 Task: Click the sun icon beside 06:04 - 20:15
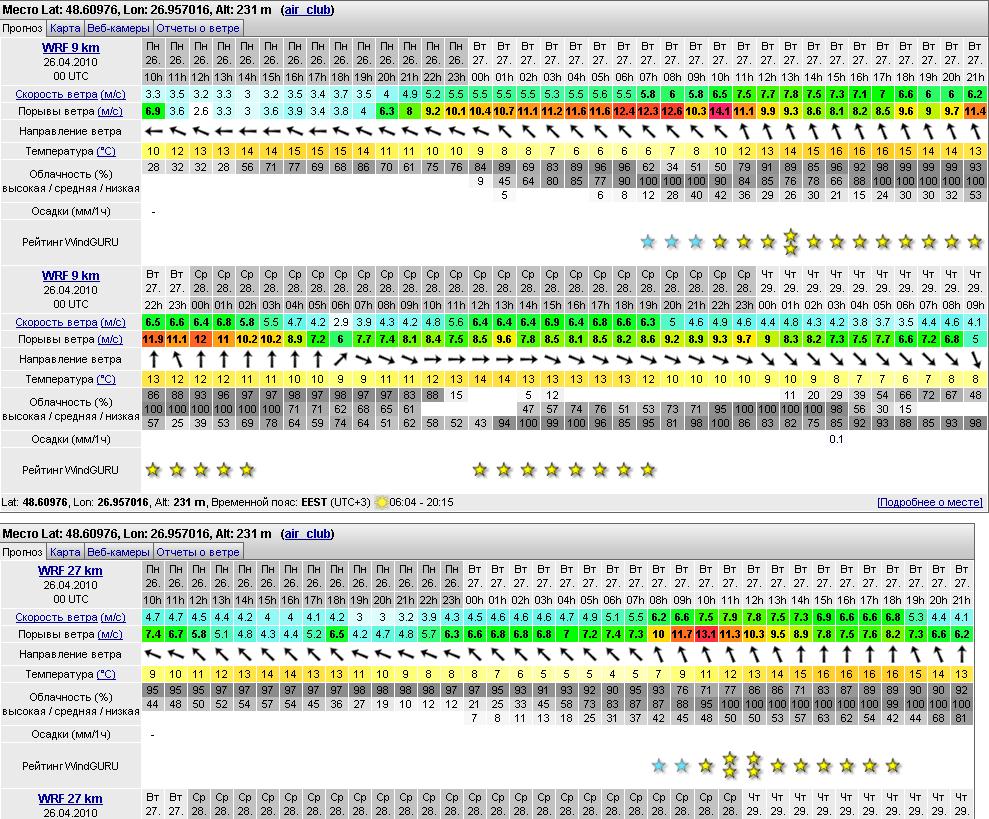tap(381, 502)
